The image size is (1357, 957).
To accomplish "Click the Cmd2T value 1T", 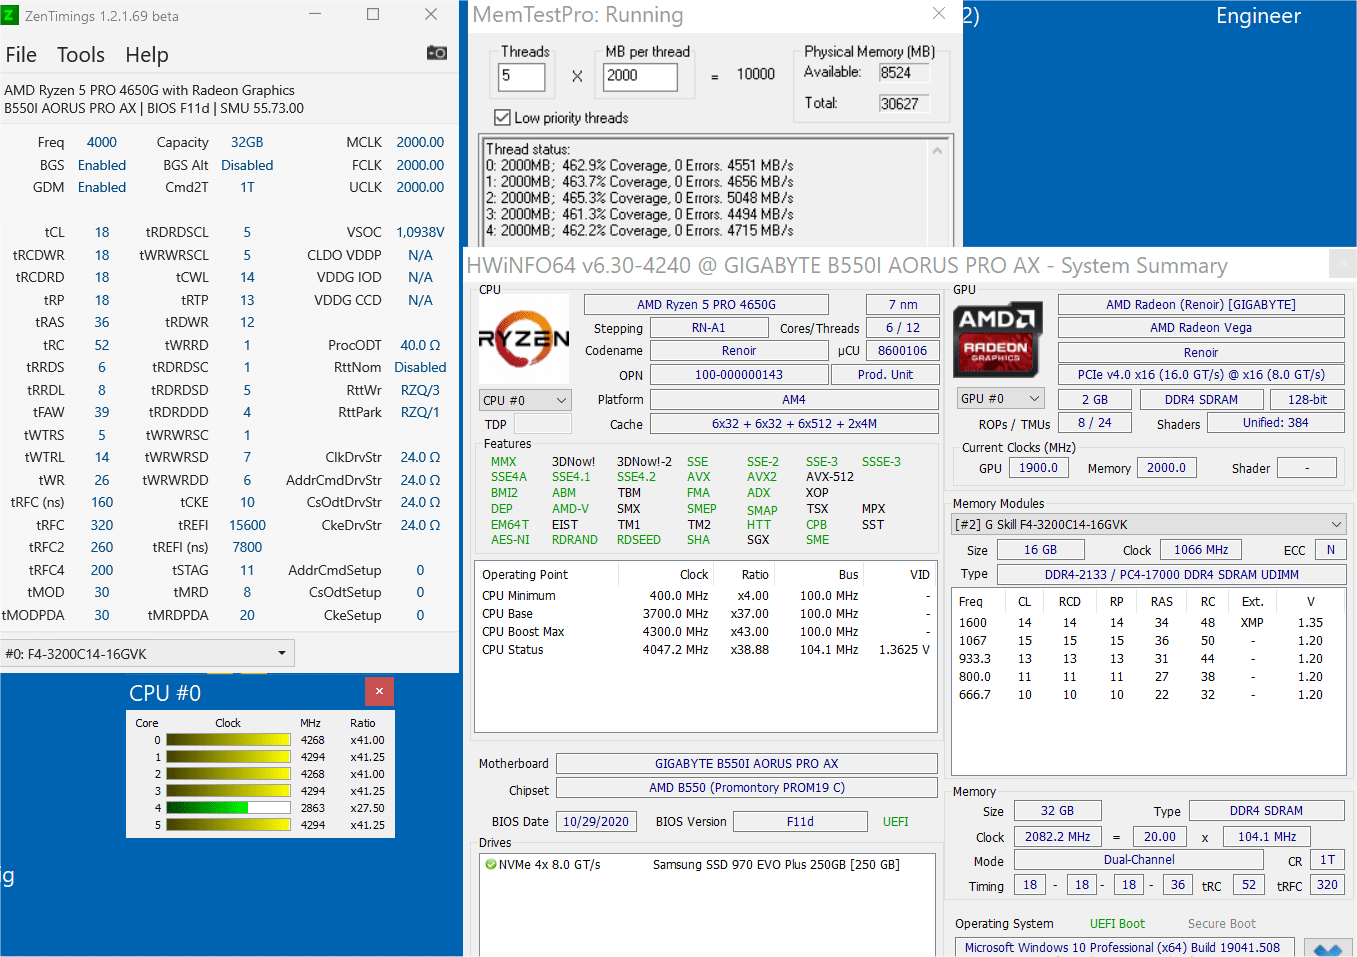I will pyautogui.click(x=247, y=187).
